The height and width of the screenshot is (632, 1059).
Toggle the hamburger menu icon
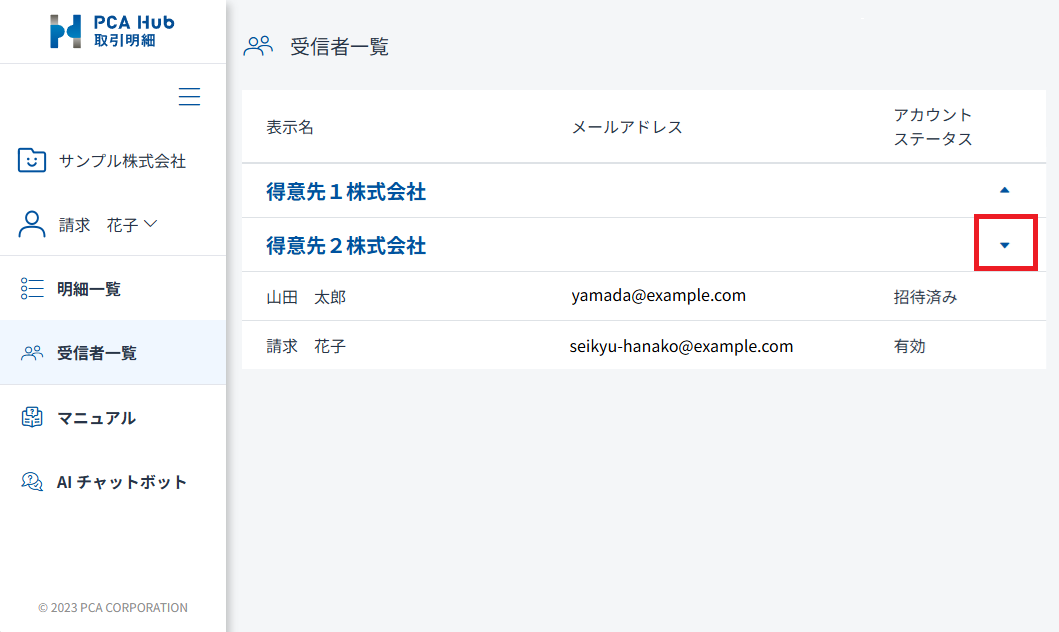click(189, 97)
